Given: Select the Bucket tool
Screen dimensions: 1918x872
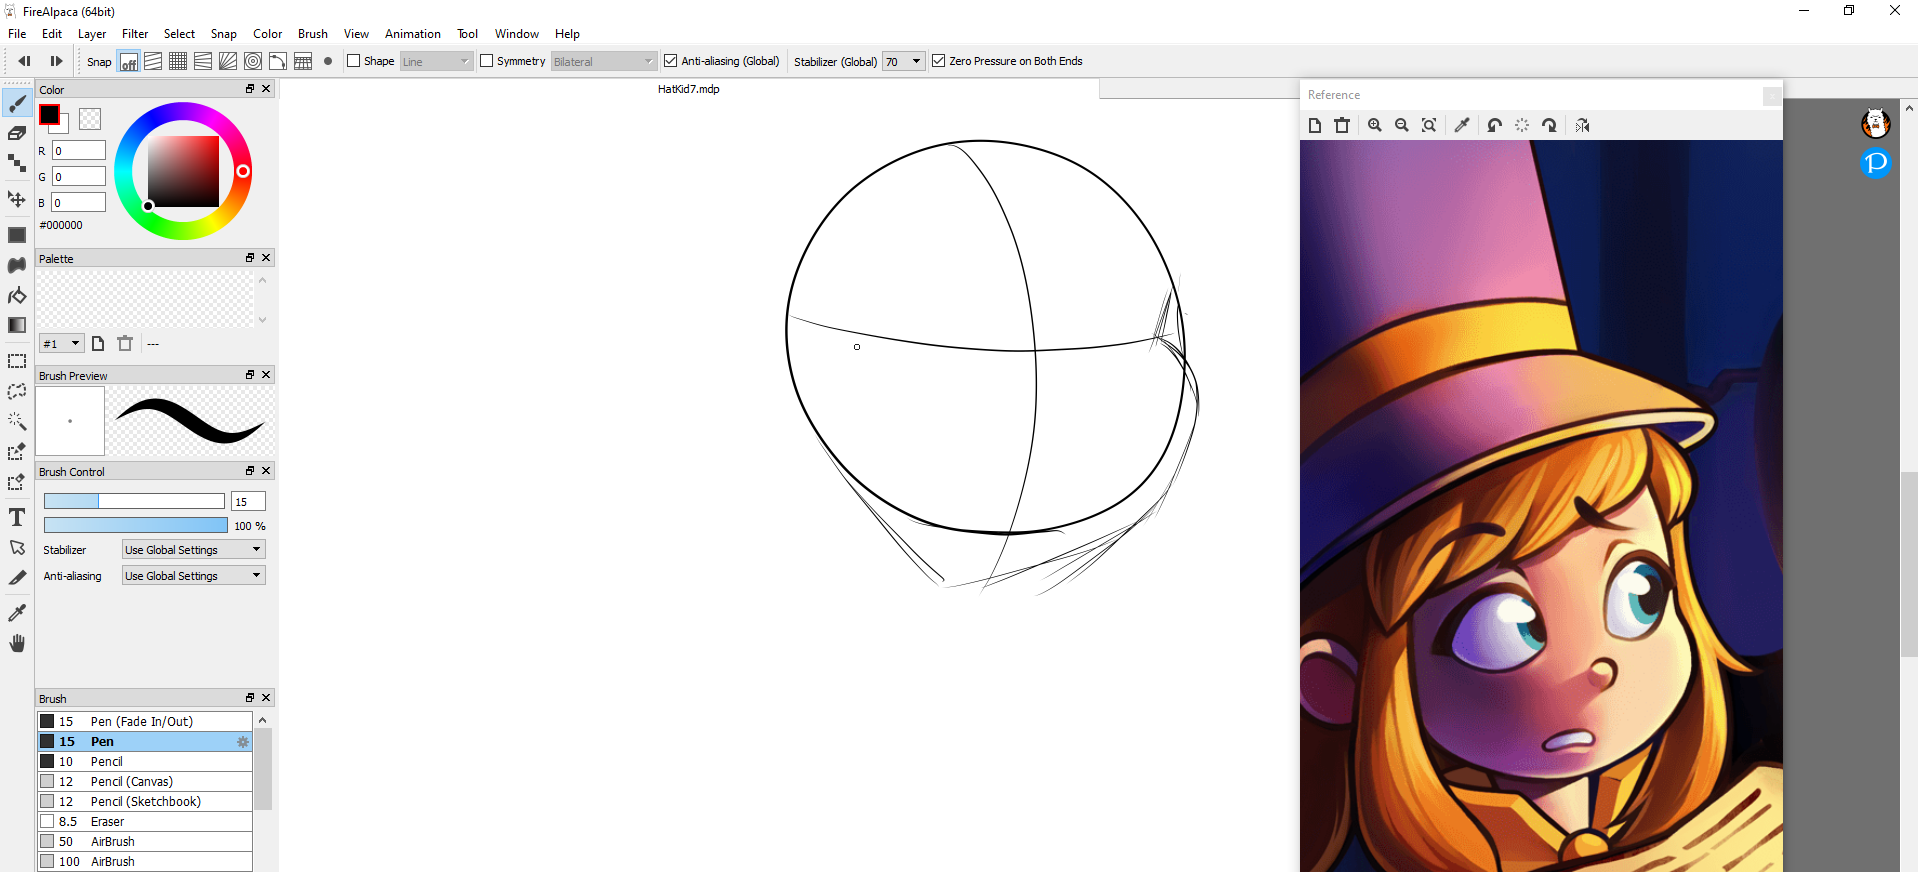Looking at the screenshot, I should 17,295.
